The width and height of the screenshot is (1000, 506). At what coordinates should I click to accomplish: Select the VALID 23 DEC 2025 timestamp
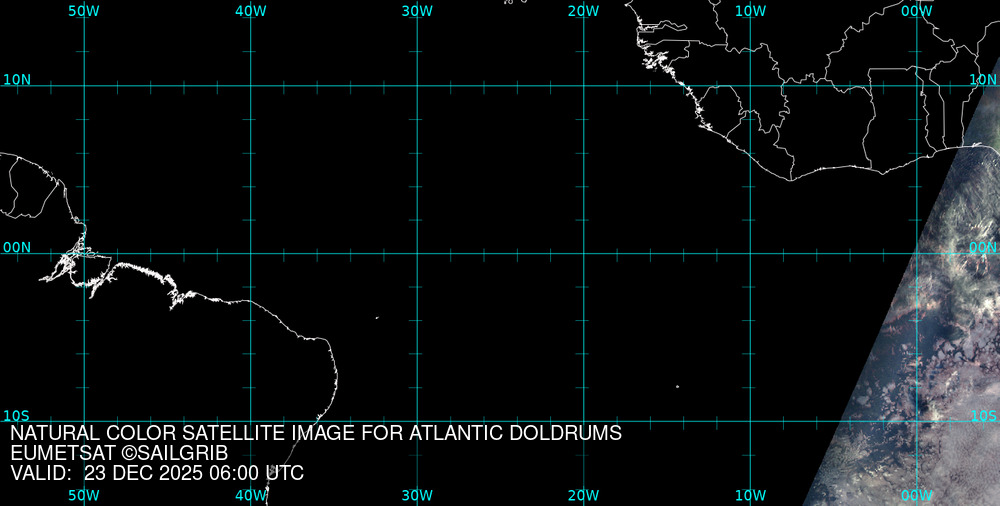click(x=157, y=473)
